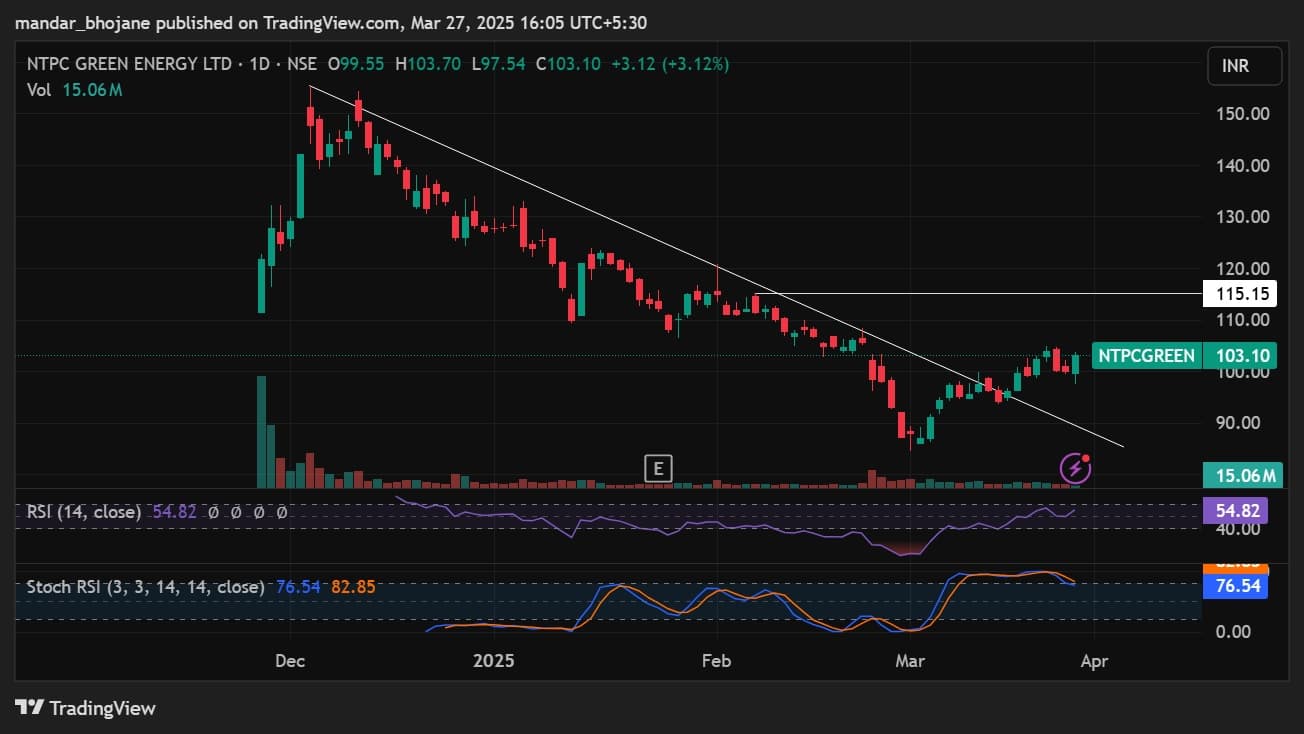Viewport: 1304px width, 734px height.
Task: Click the TradingView logo icon
Action: [30, 708]
